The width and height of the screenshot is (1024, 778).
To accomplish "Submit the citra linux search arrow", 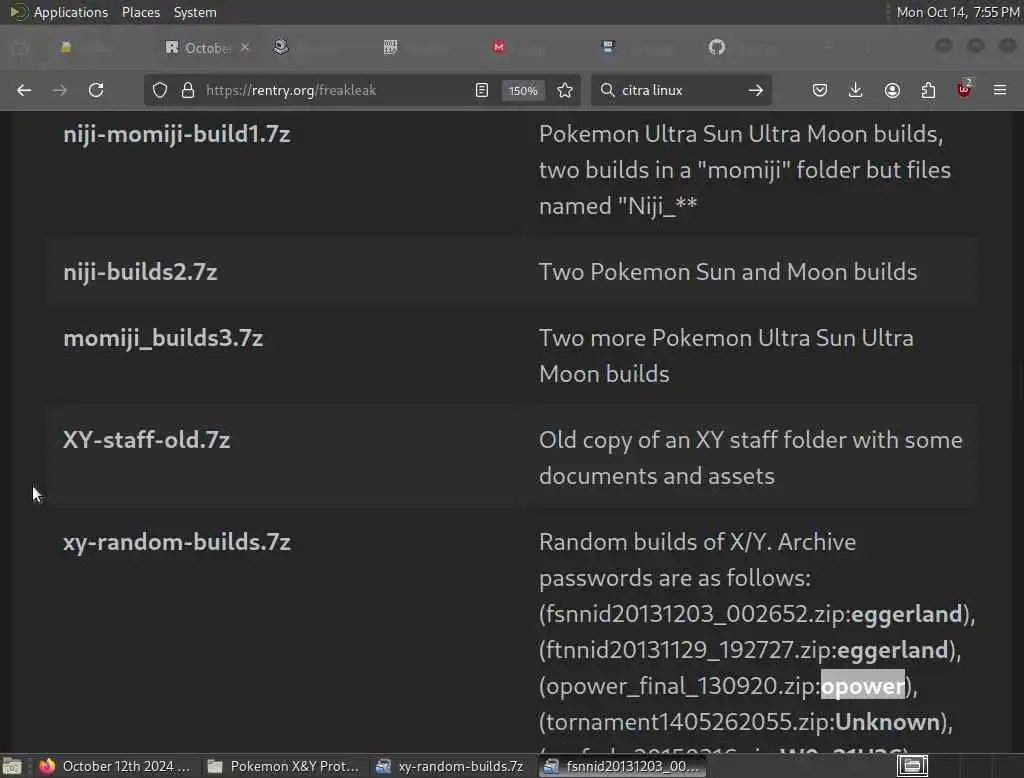I will (756, 90).
